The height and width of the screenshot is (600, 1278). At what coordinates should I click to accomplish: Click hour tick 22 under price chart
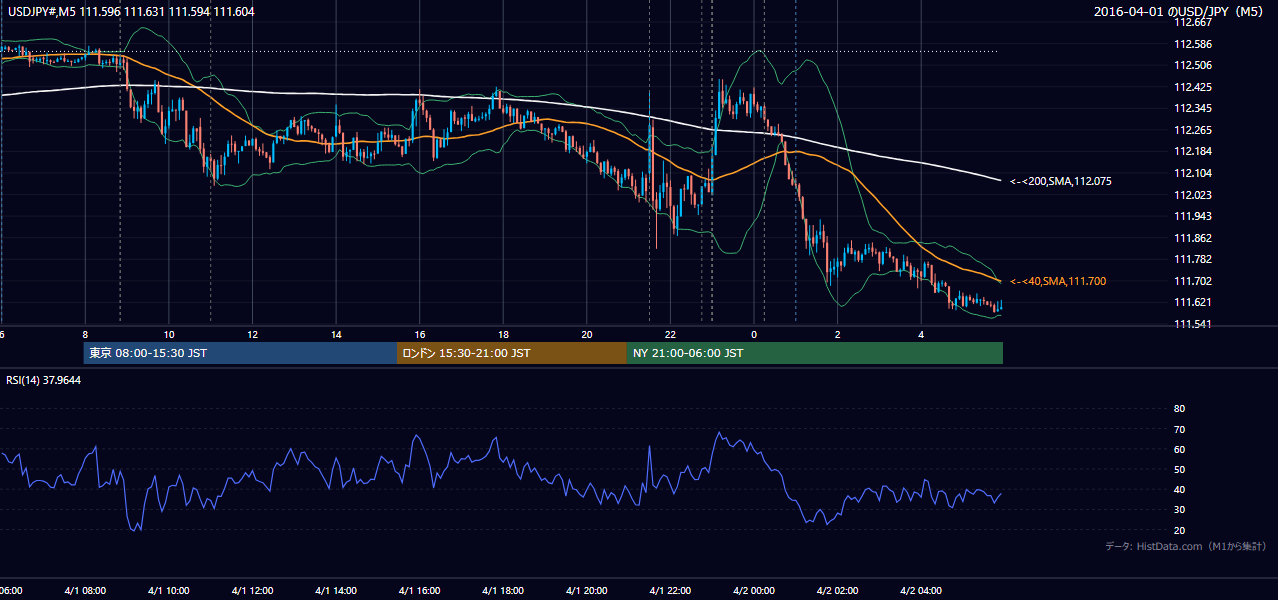click(670, 335)
